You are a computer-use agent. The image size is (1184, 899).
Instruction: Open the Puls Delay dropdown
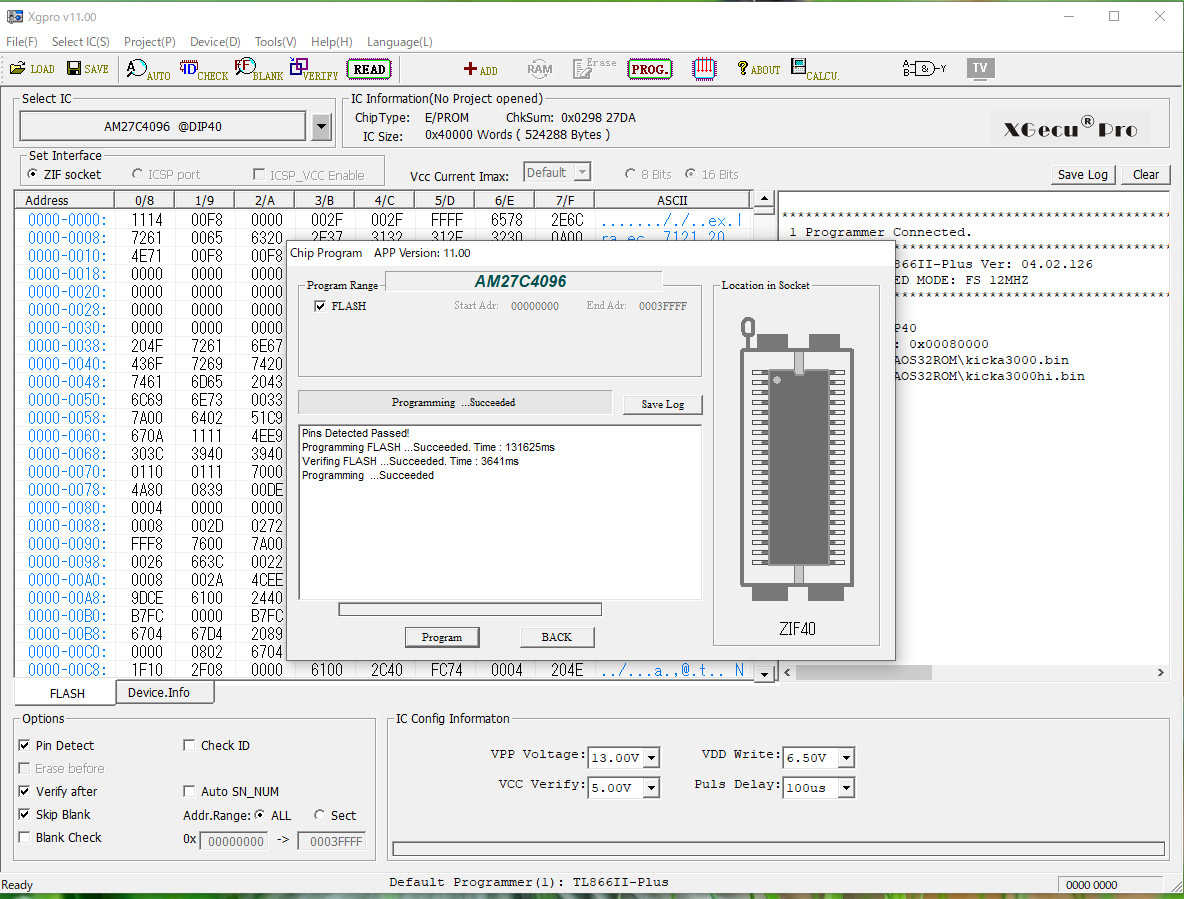(847, 787)
